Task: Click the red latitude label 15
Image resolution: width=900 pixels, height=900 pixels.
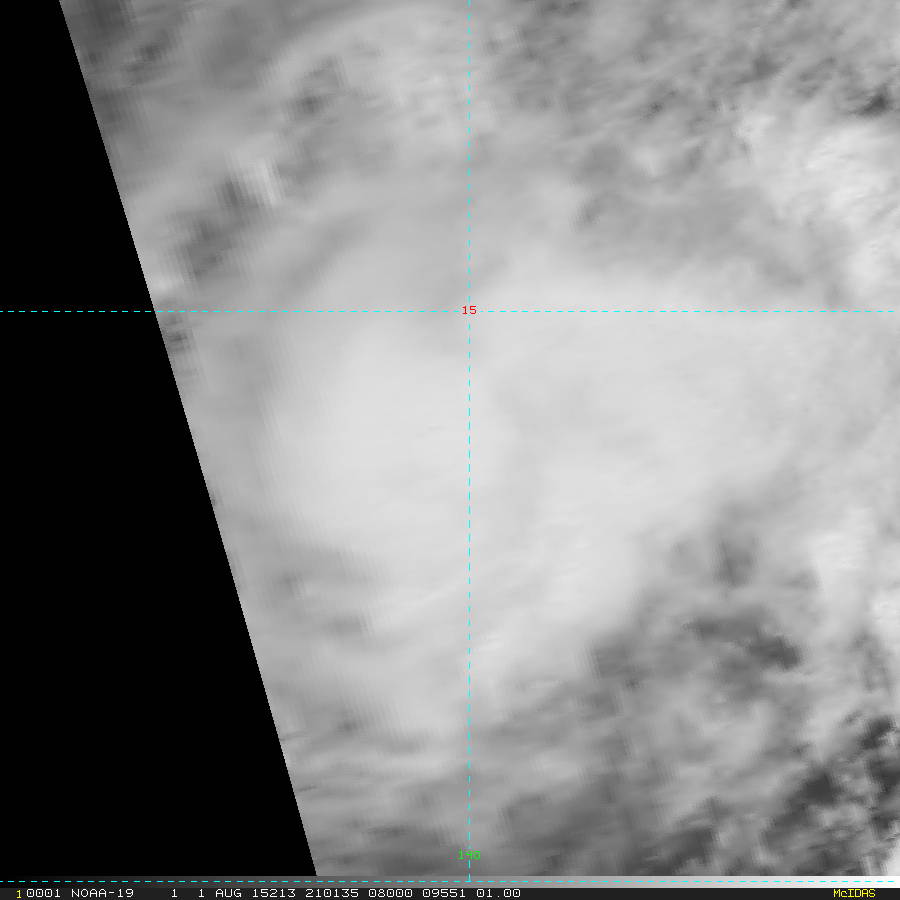Action: (468, 310)
